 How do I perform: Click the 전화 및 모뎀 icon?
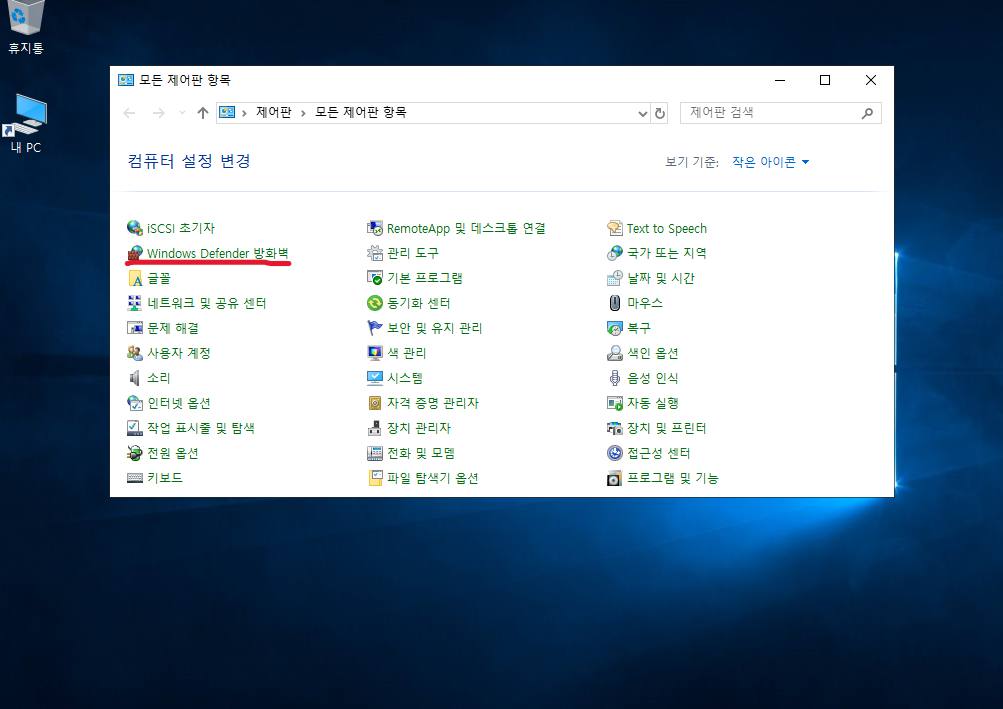click(374, 452)
